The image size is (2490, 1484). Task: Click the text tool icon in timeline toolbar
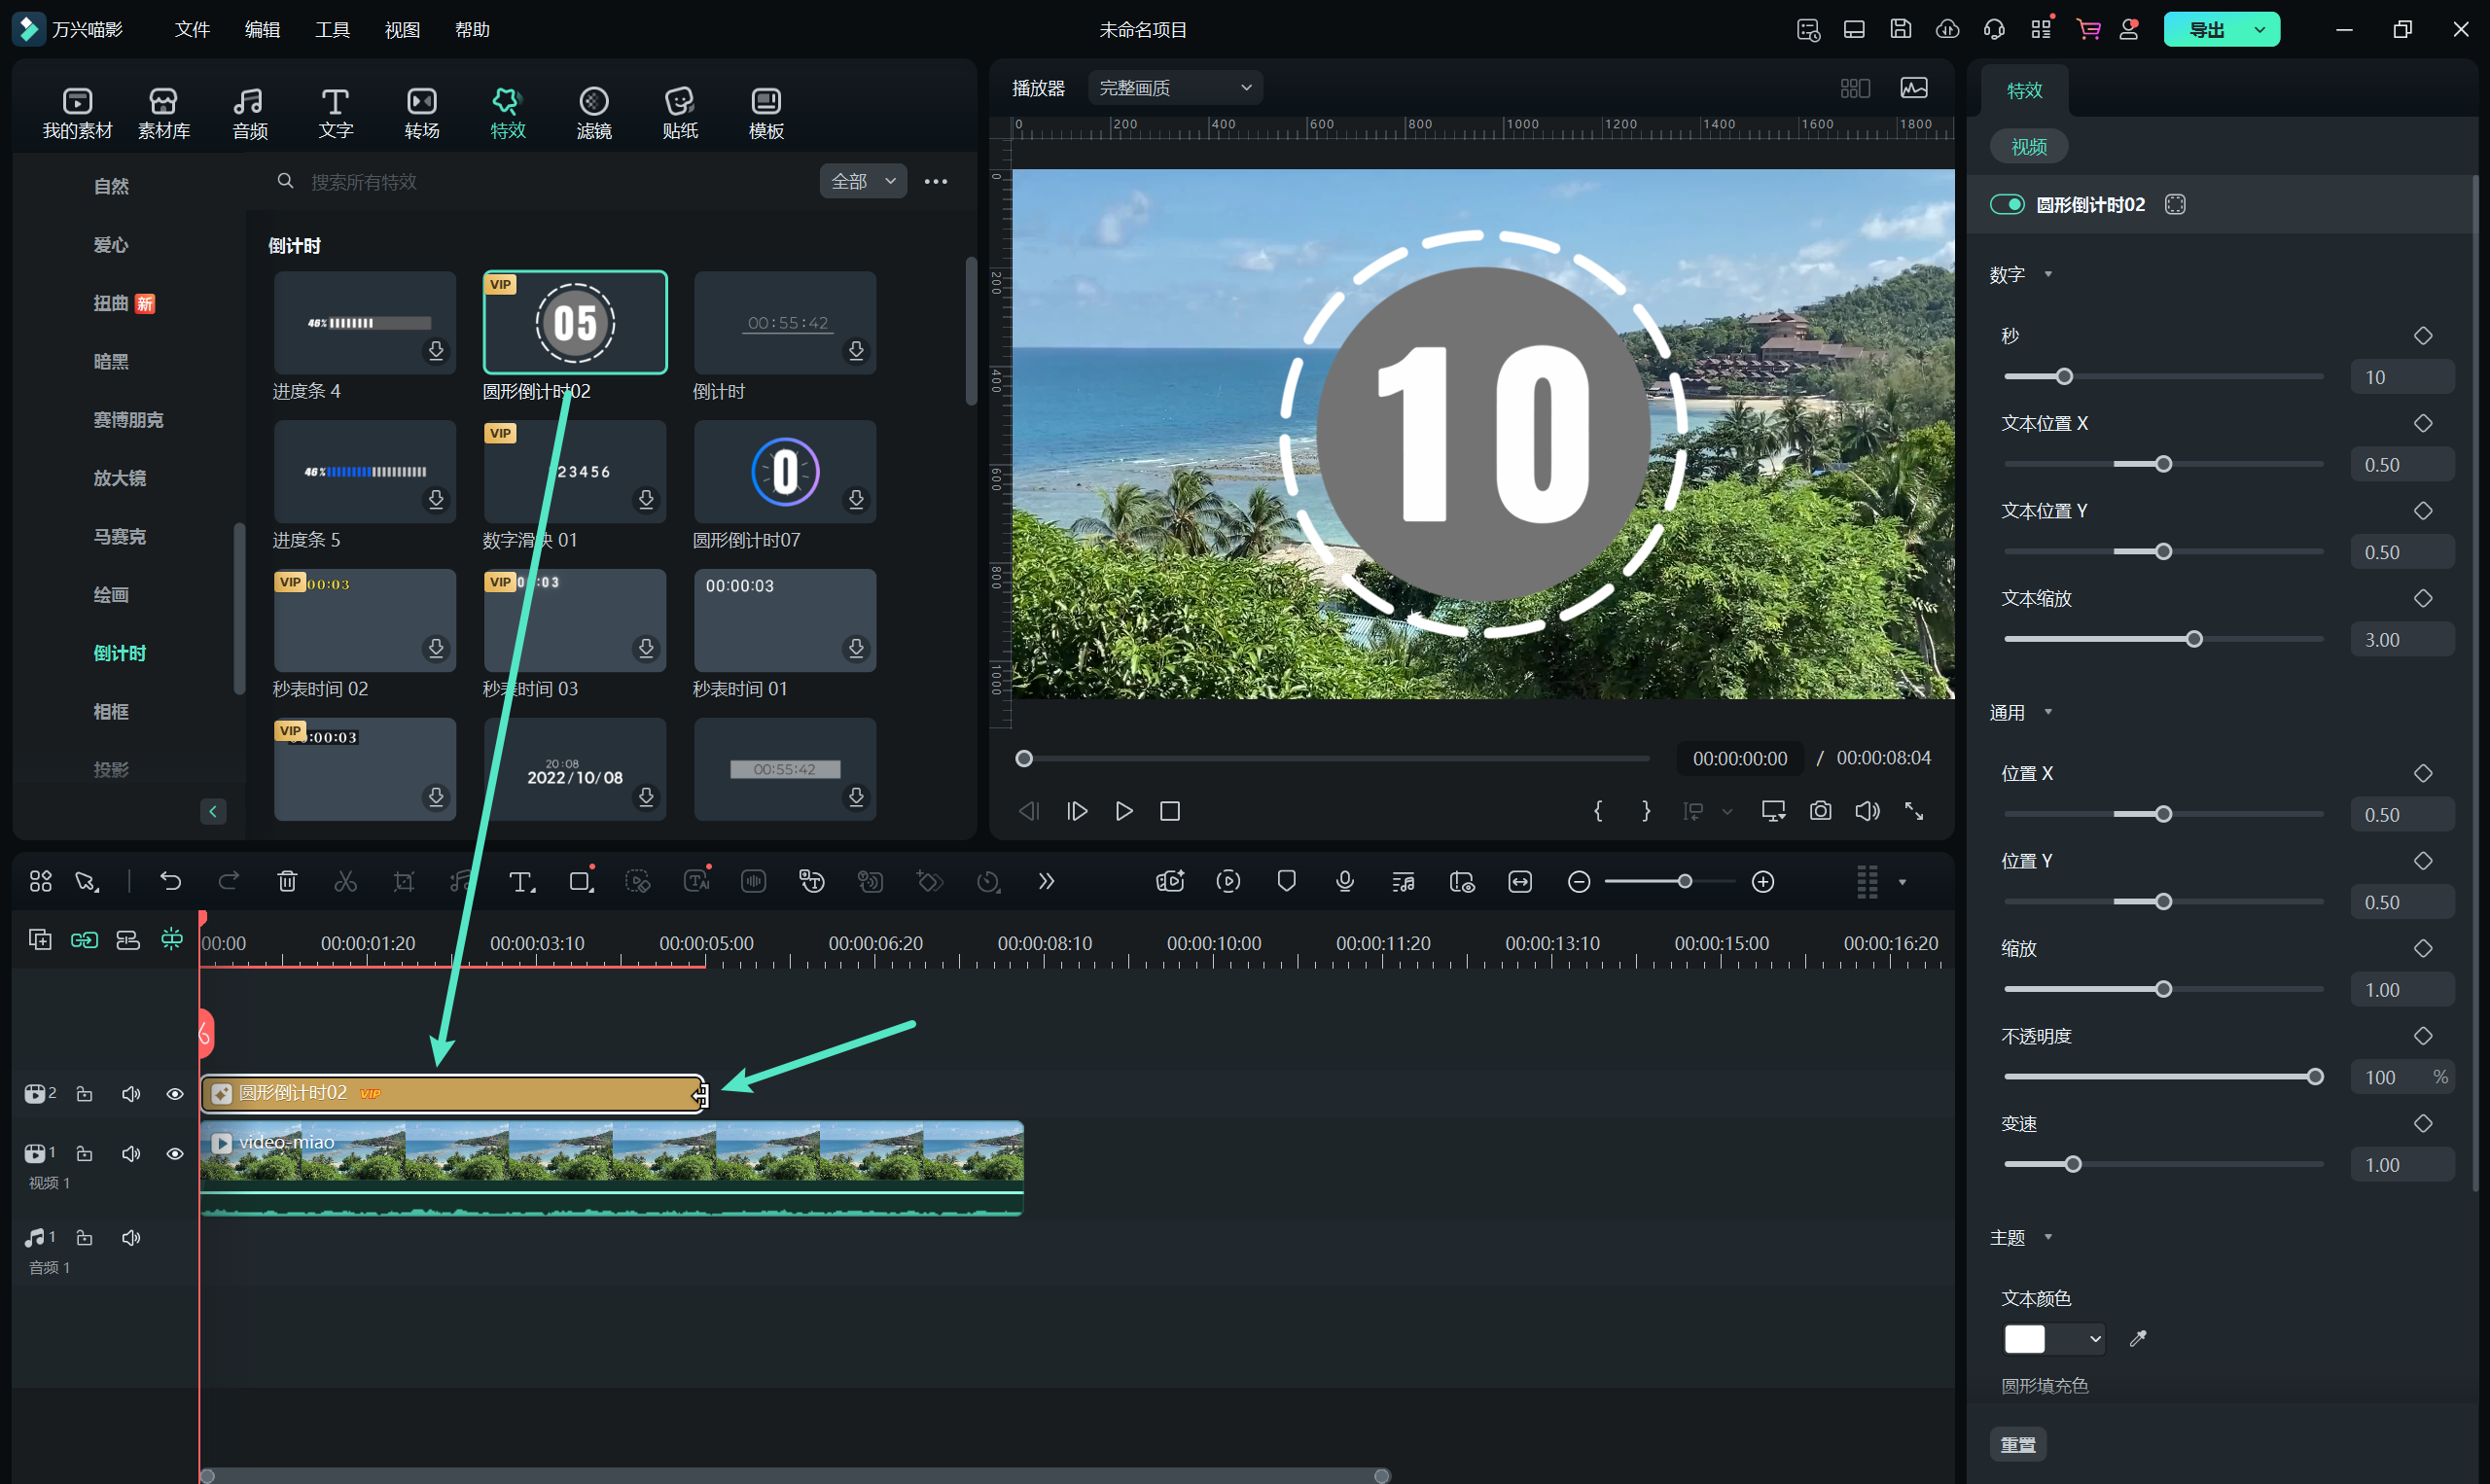click(521, 881)
